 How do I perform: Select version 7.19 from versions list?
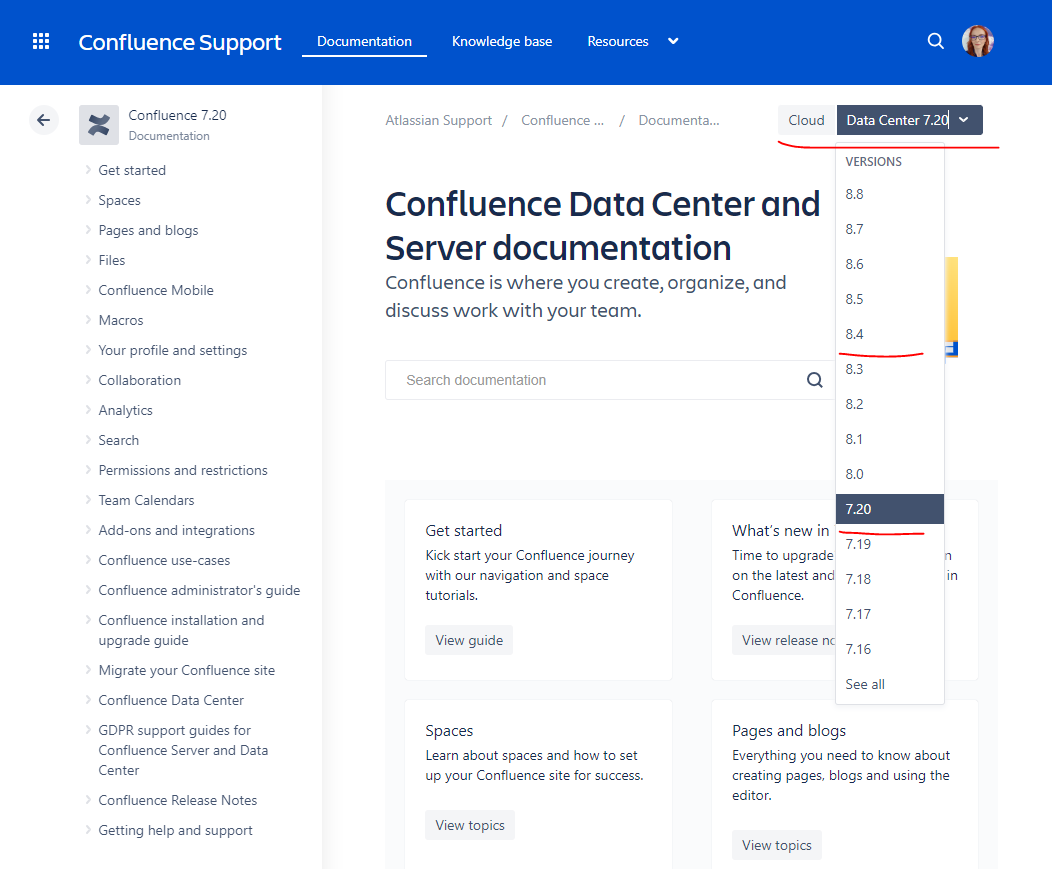point(858,544)
